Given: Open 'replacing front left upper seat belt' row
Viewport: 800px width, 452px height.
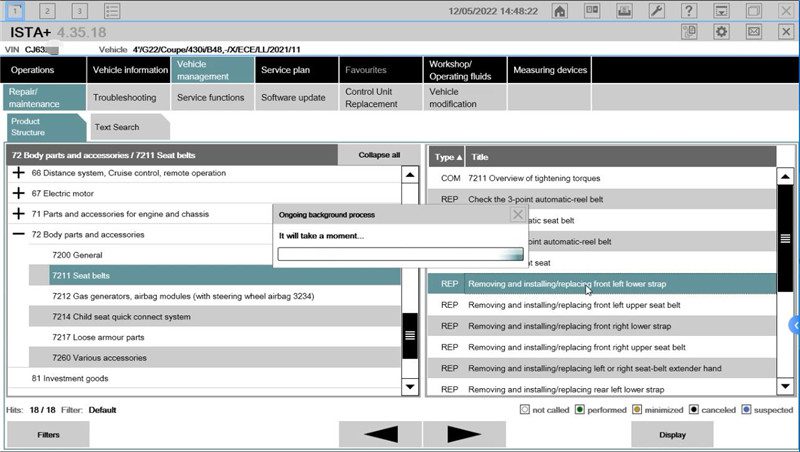Looking at the screenshot, I should click(x=602, y=305).
